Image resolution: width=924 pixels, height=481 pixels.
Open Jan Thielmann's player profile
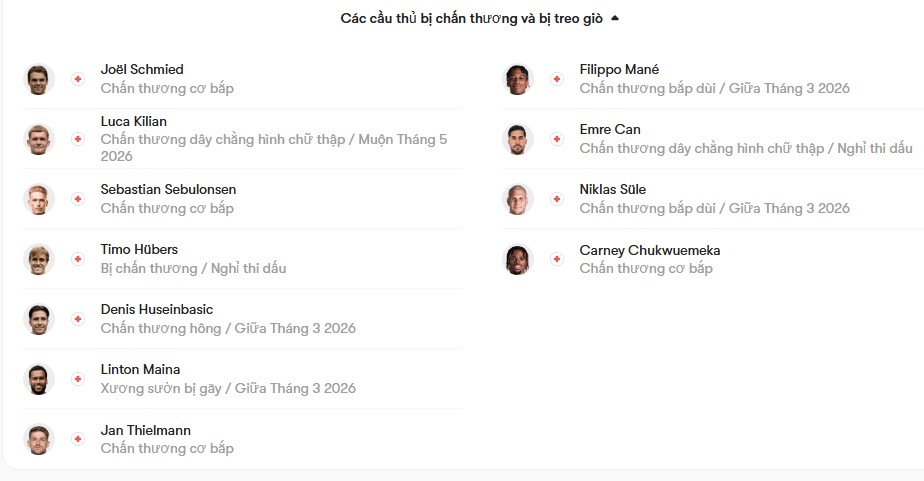pyautogui.click(x=146, y=430)
